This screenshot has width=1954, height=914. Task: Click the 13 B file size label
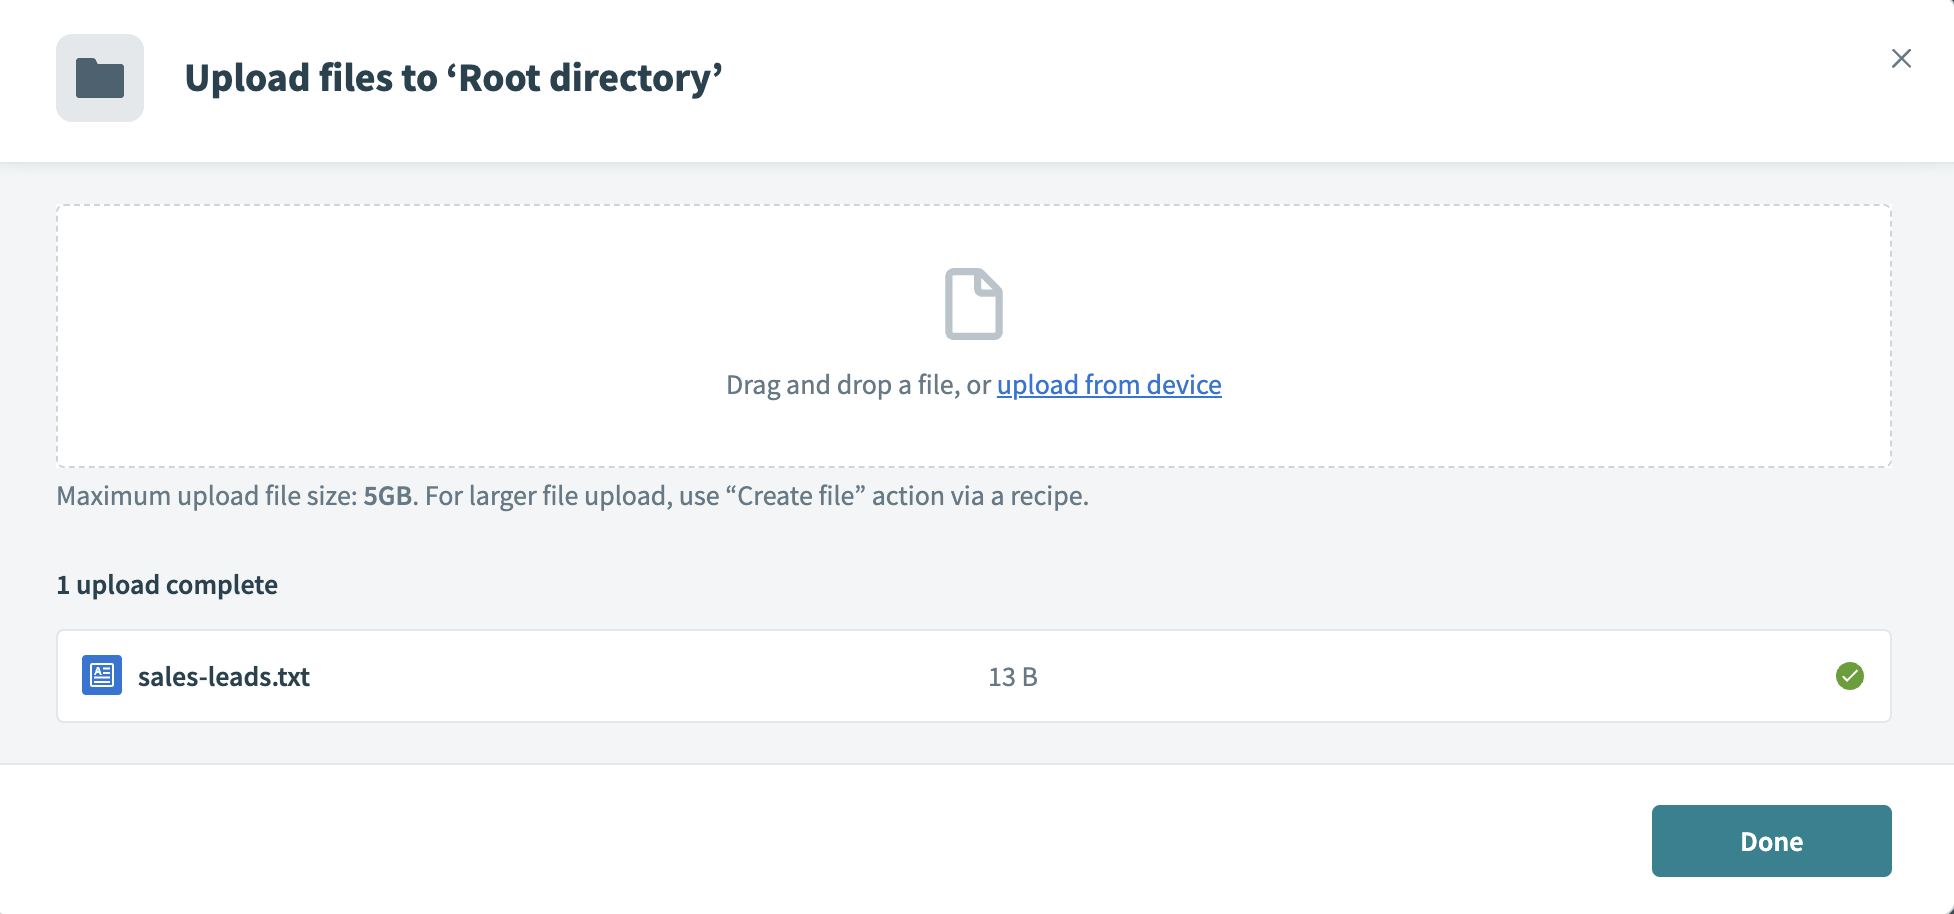(1012, 676)
